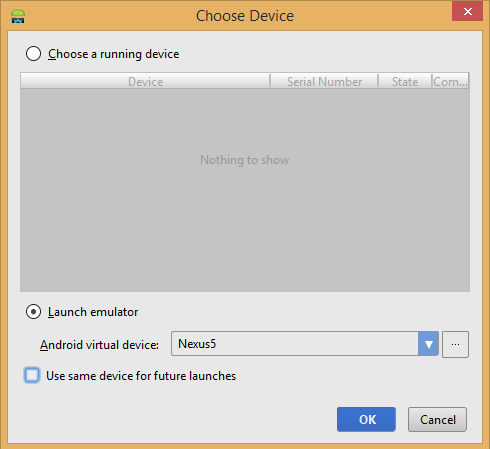This screenshot has height=449, width=490.
Task: Click the empty Nothing to show device list
Action: [245, 190]
